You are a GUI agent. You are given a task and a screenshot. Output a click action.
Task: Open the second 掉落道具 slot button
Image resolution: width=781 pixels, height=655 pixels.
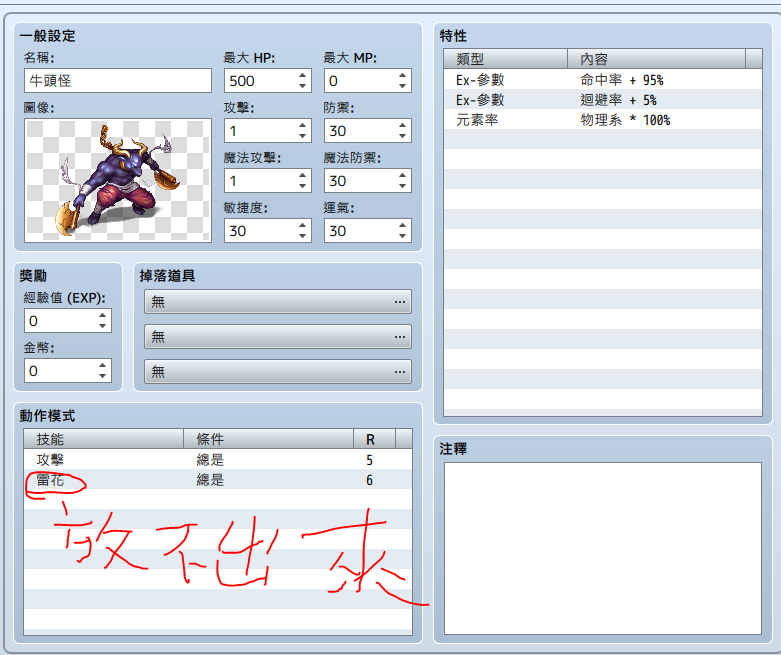tap(278, 337)
